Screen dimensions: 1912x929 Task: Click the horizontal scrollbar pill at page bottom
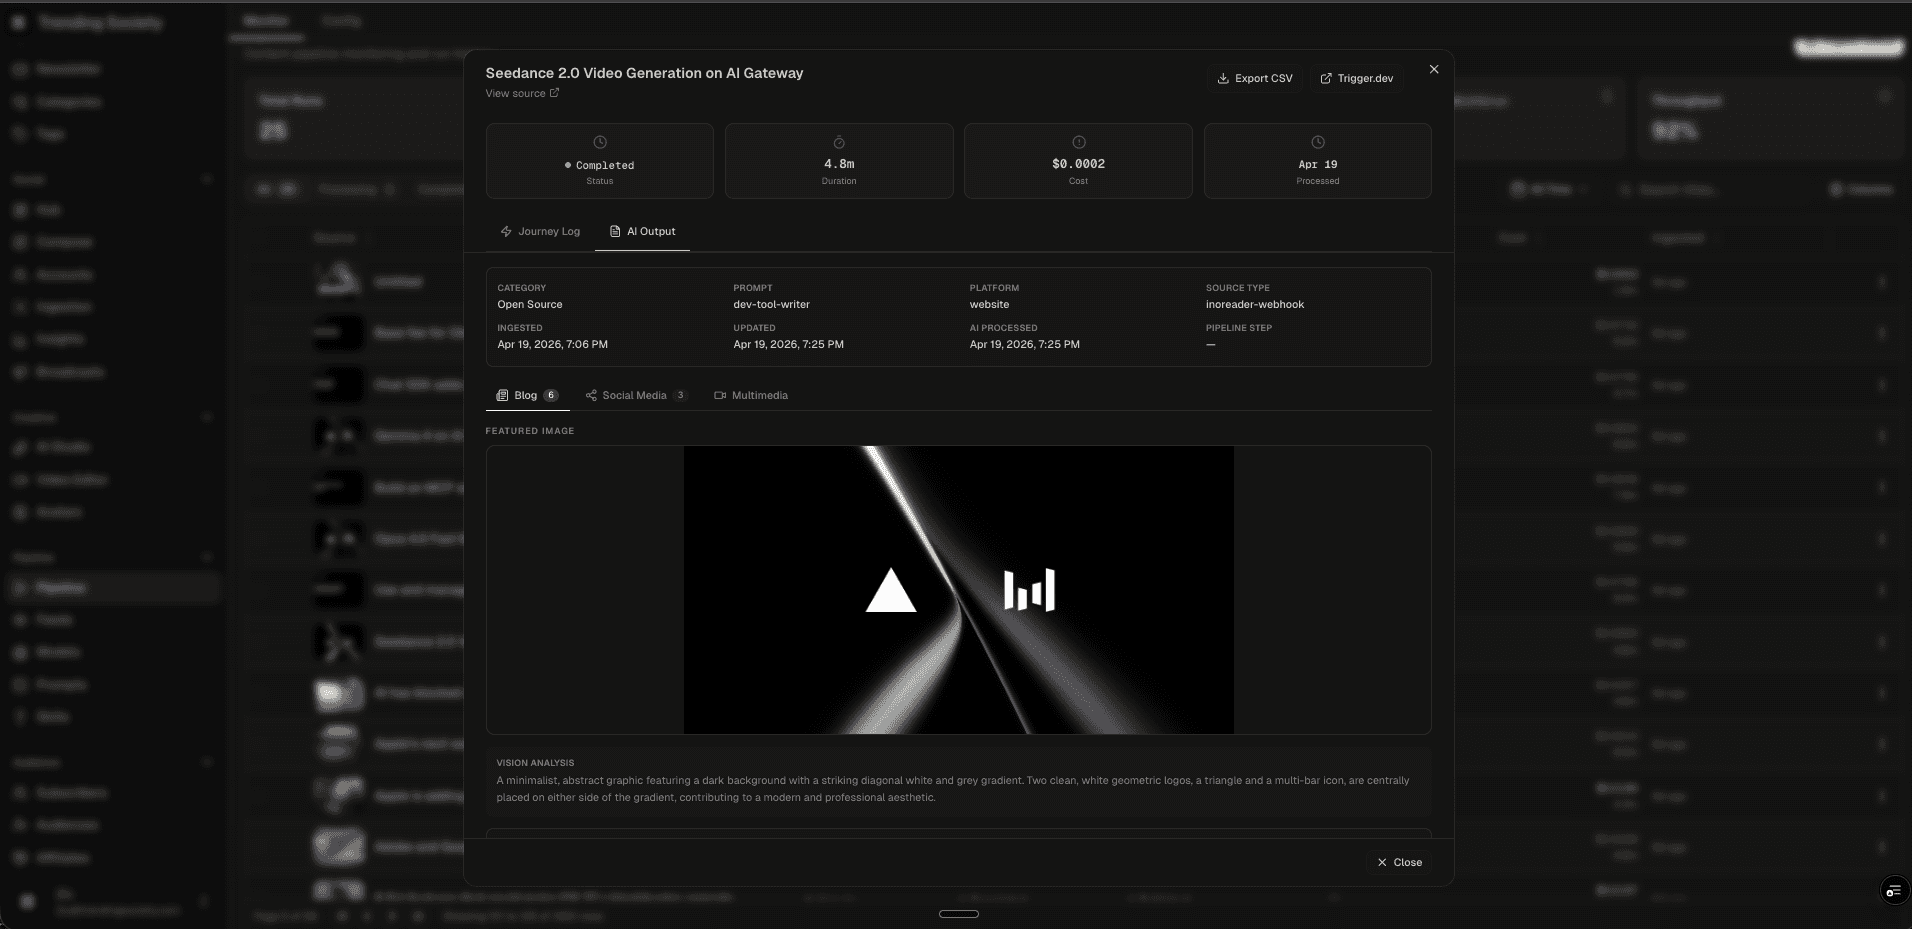coord(957,914)
